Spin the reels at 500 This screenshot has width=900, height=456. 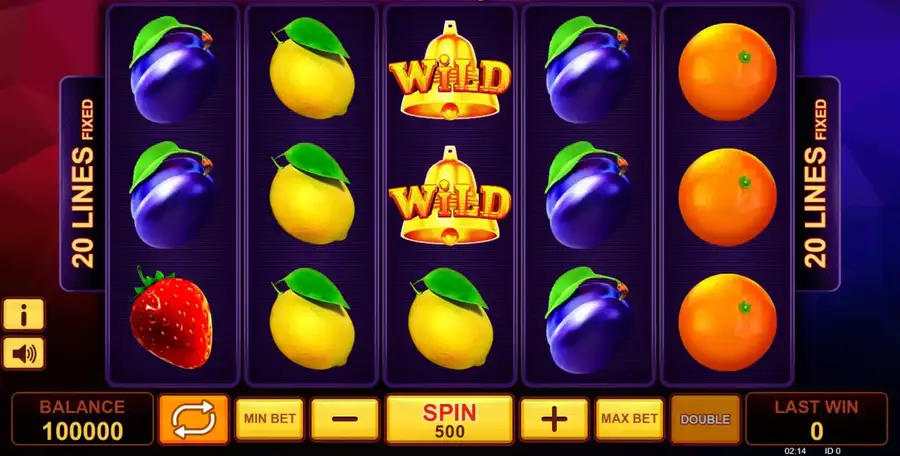pyautogui.click(x=449, y=419)
